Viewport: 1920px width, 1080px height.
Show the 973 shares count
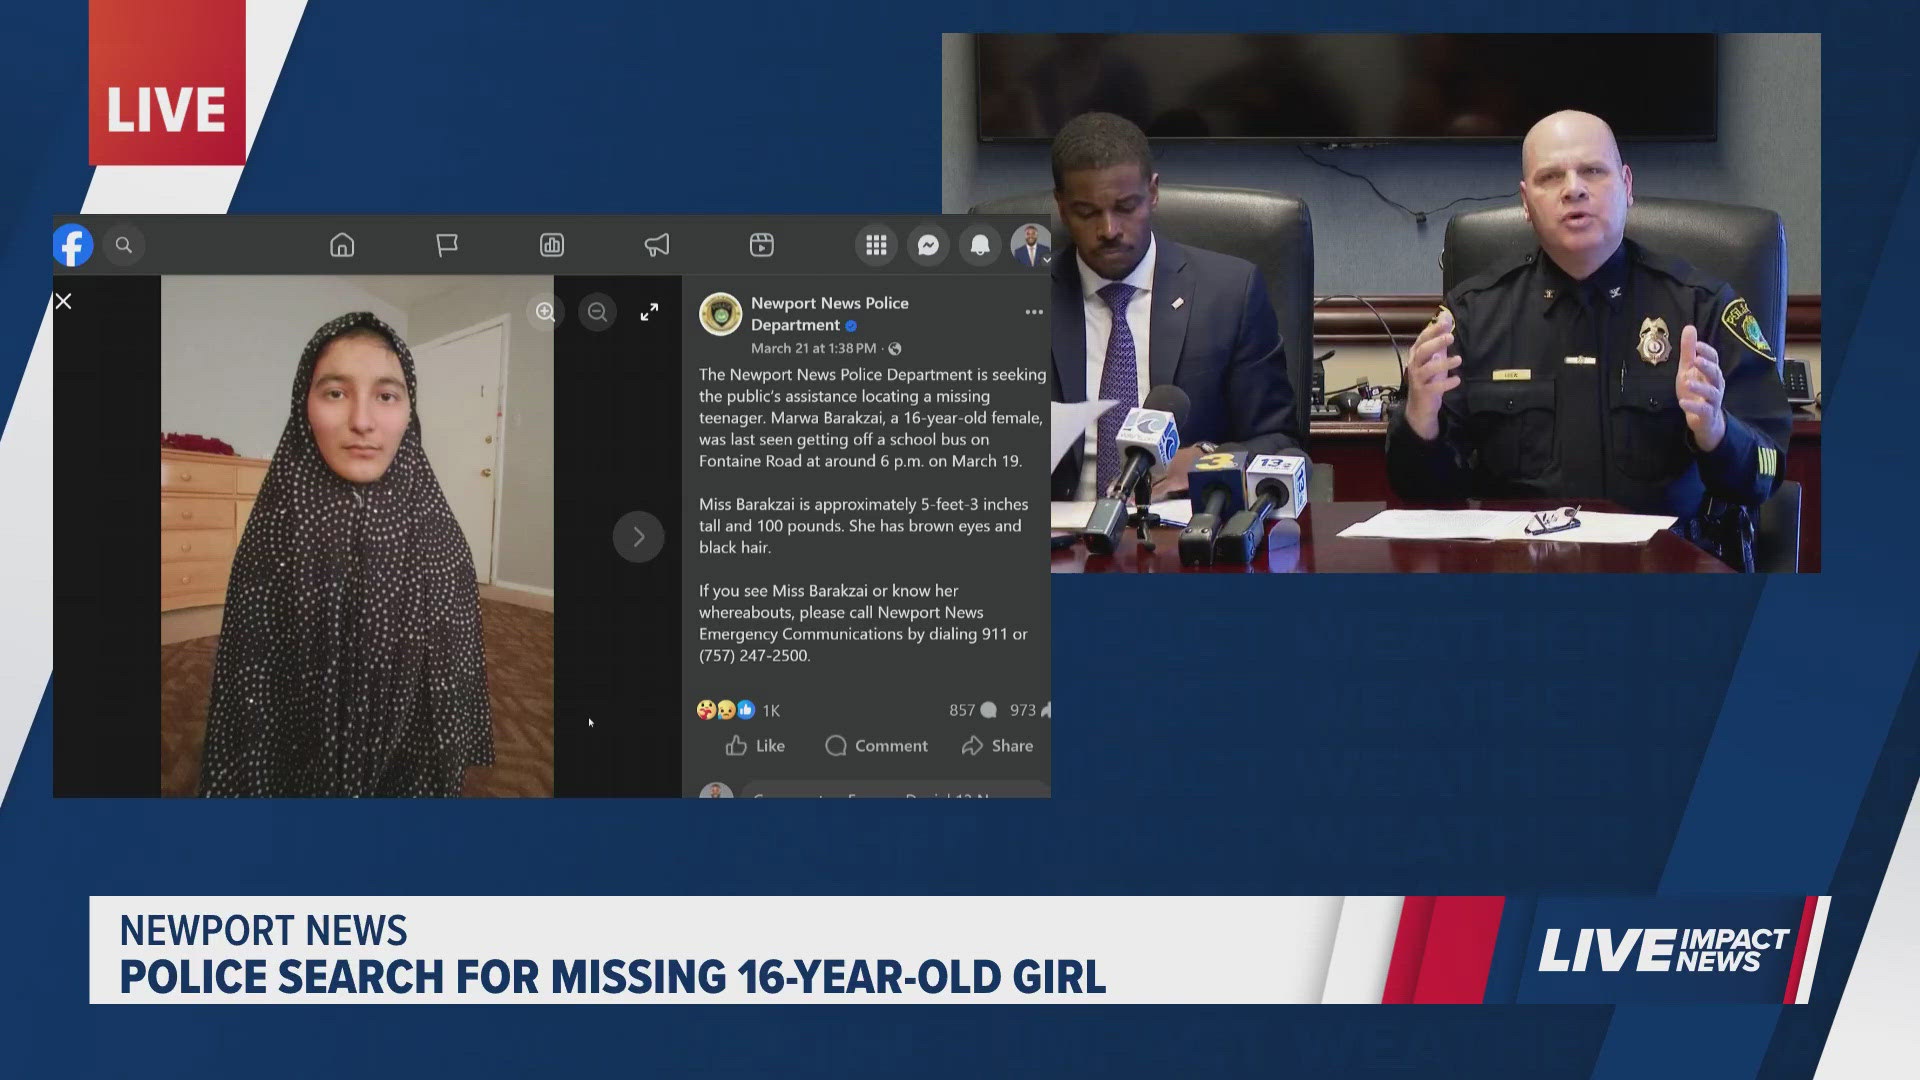pyautogui.click(x=1029, y=710)
